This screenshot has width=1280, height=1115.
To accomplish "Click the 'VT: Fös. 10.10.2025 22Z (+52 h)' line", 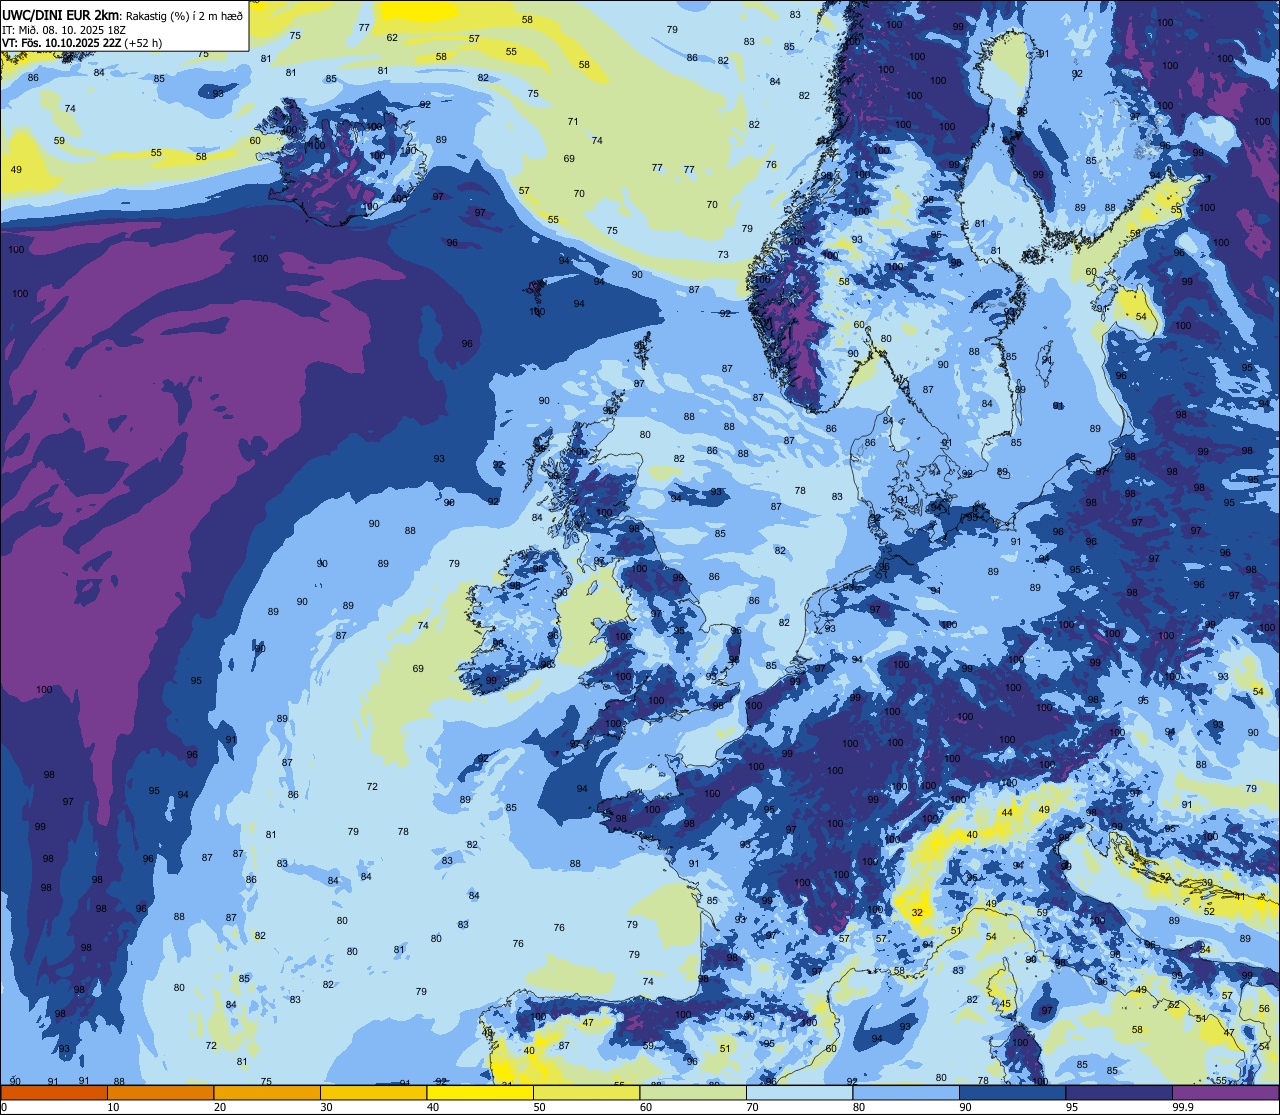I will (82, 43).
